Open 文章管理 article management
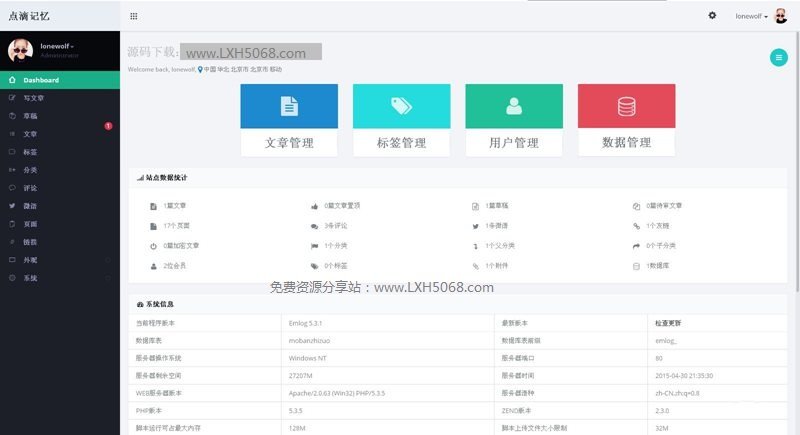The image size is (800, 435). (289, 143)
